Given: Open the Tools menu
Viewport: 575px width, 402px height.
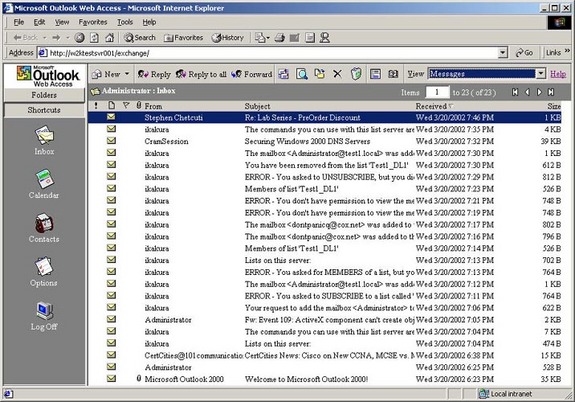Looking at the screenshot, I should click(125, 22).
